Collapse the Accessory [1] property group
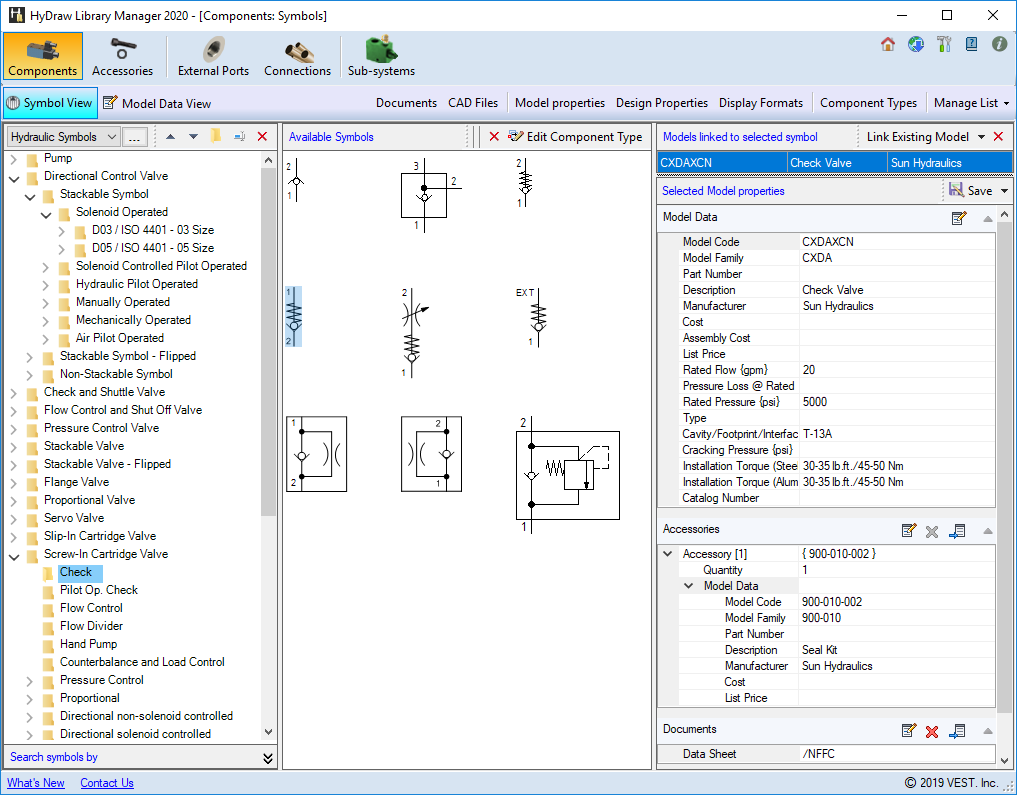 pos(668,554)
